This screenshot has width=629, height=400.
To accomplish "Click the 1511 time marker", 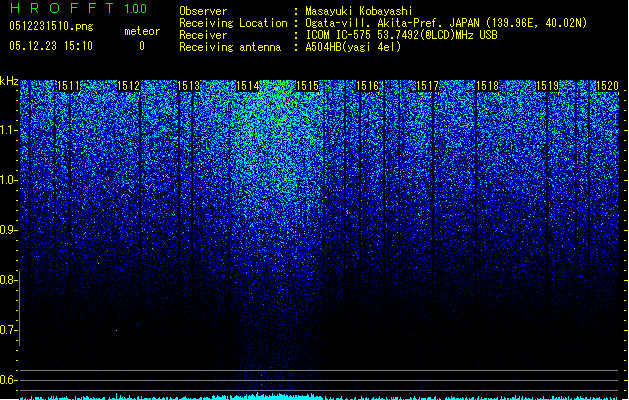I will pyautogui.click(x=68, y=86).
